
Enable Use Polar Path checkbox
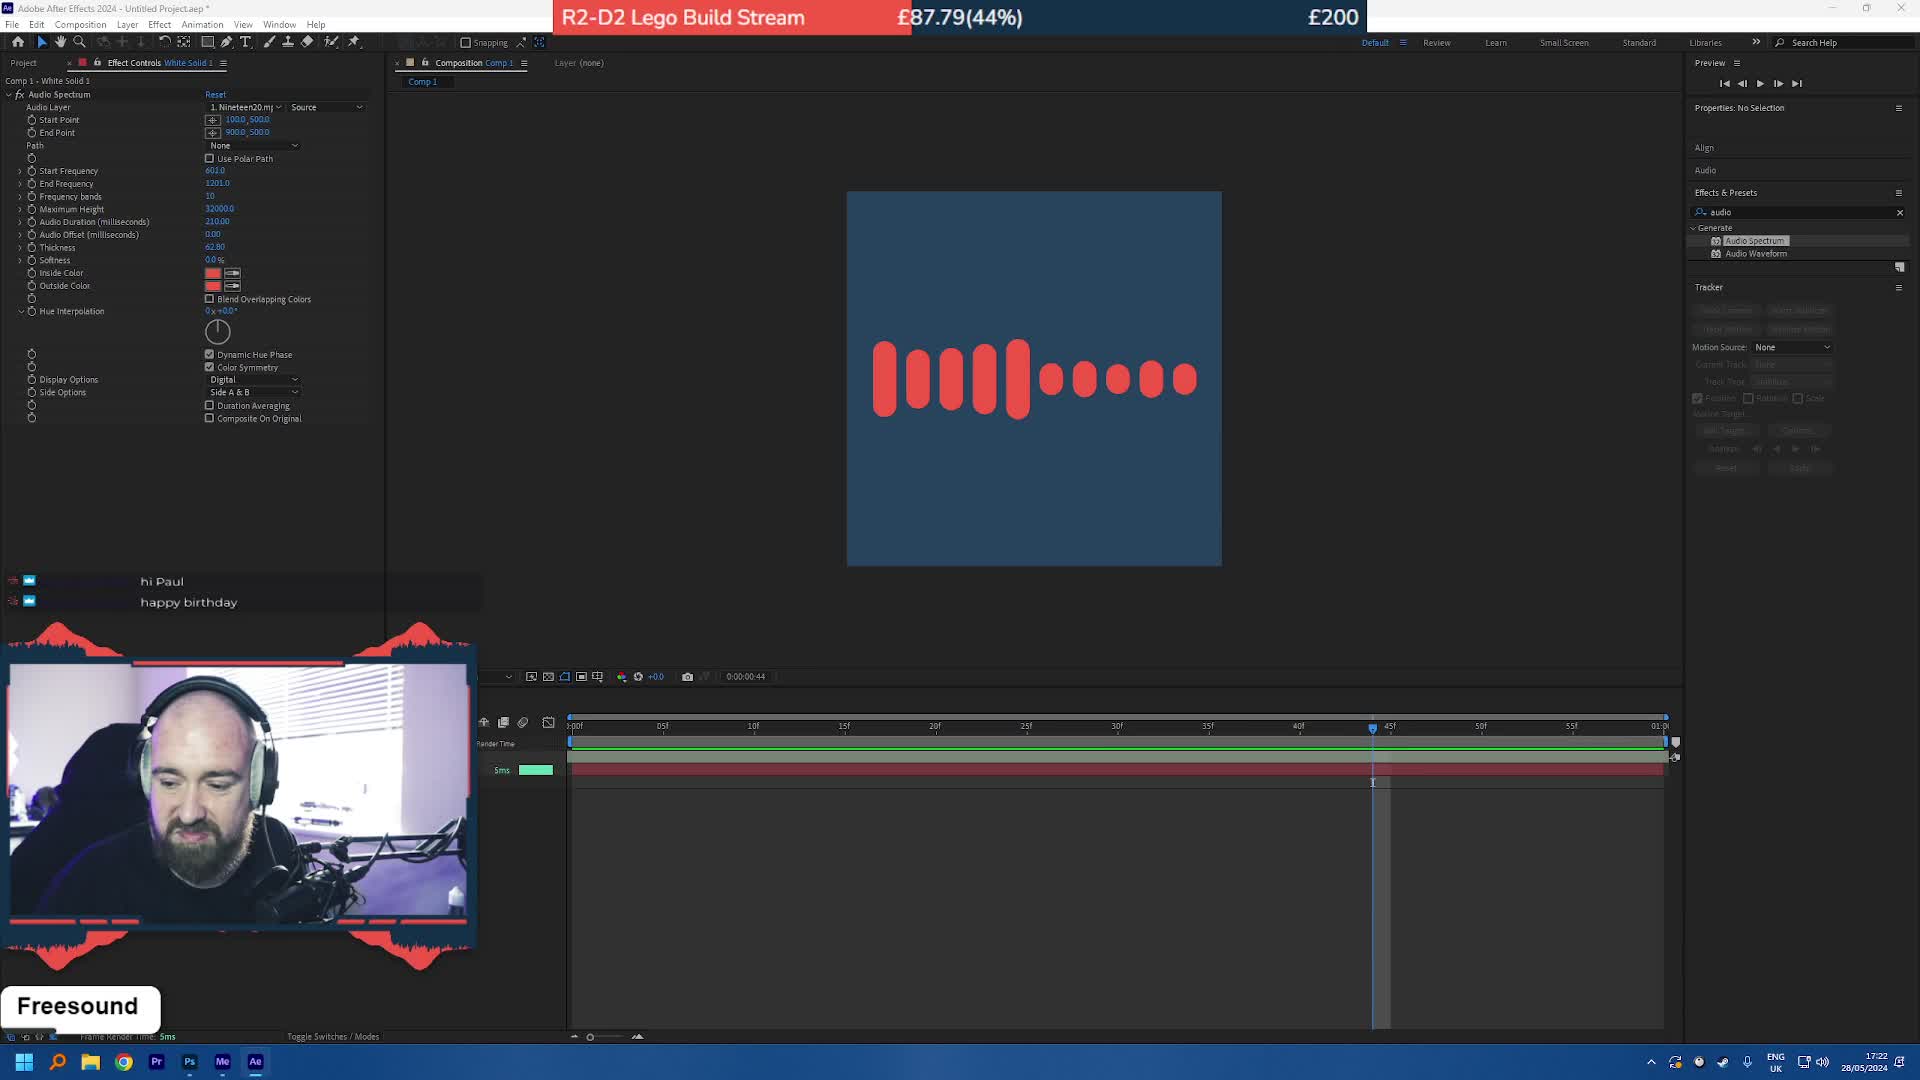click(x=209, y=158)
